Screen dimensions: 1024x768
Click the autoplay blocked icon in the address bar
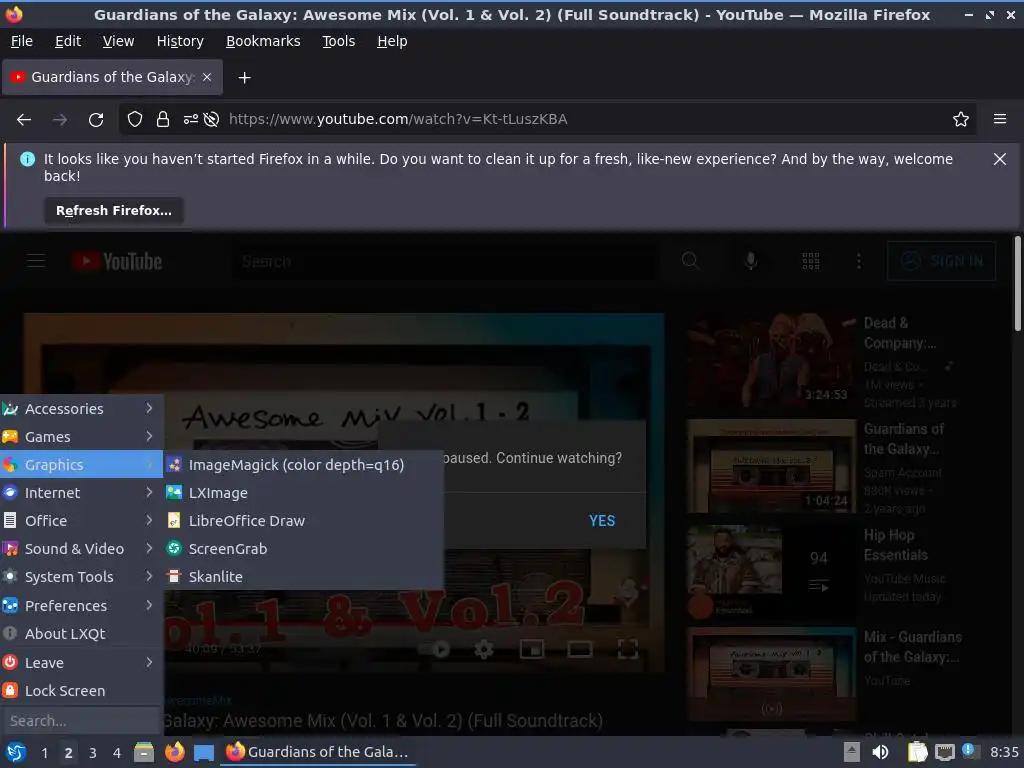[211, 120]
